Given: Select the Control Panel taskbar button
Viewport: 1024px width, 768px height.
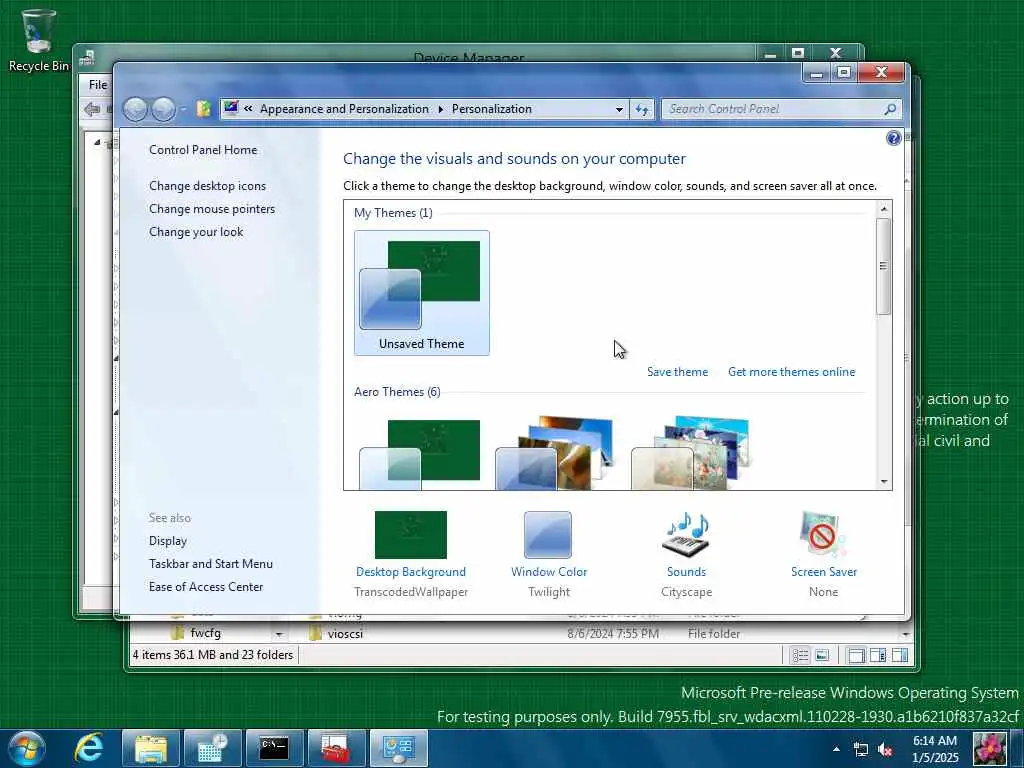Looking at the screenshot, I should click(399, 748).
